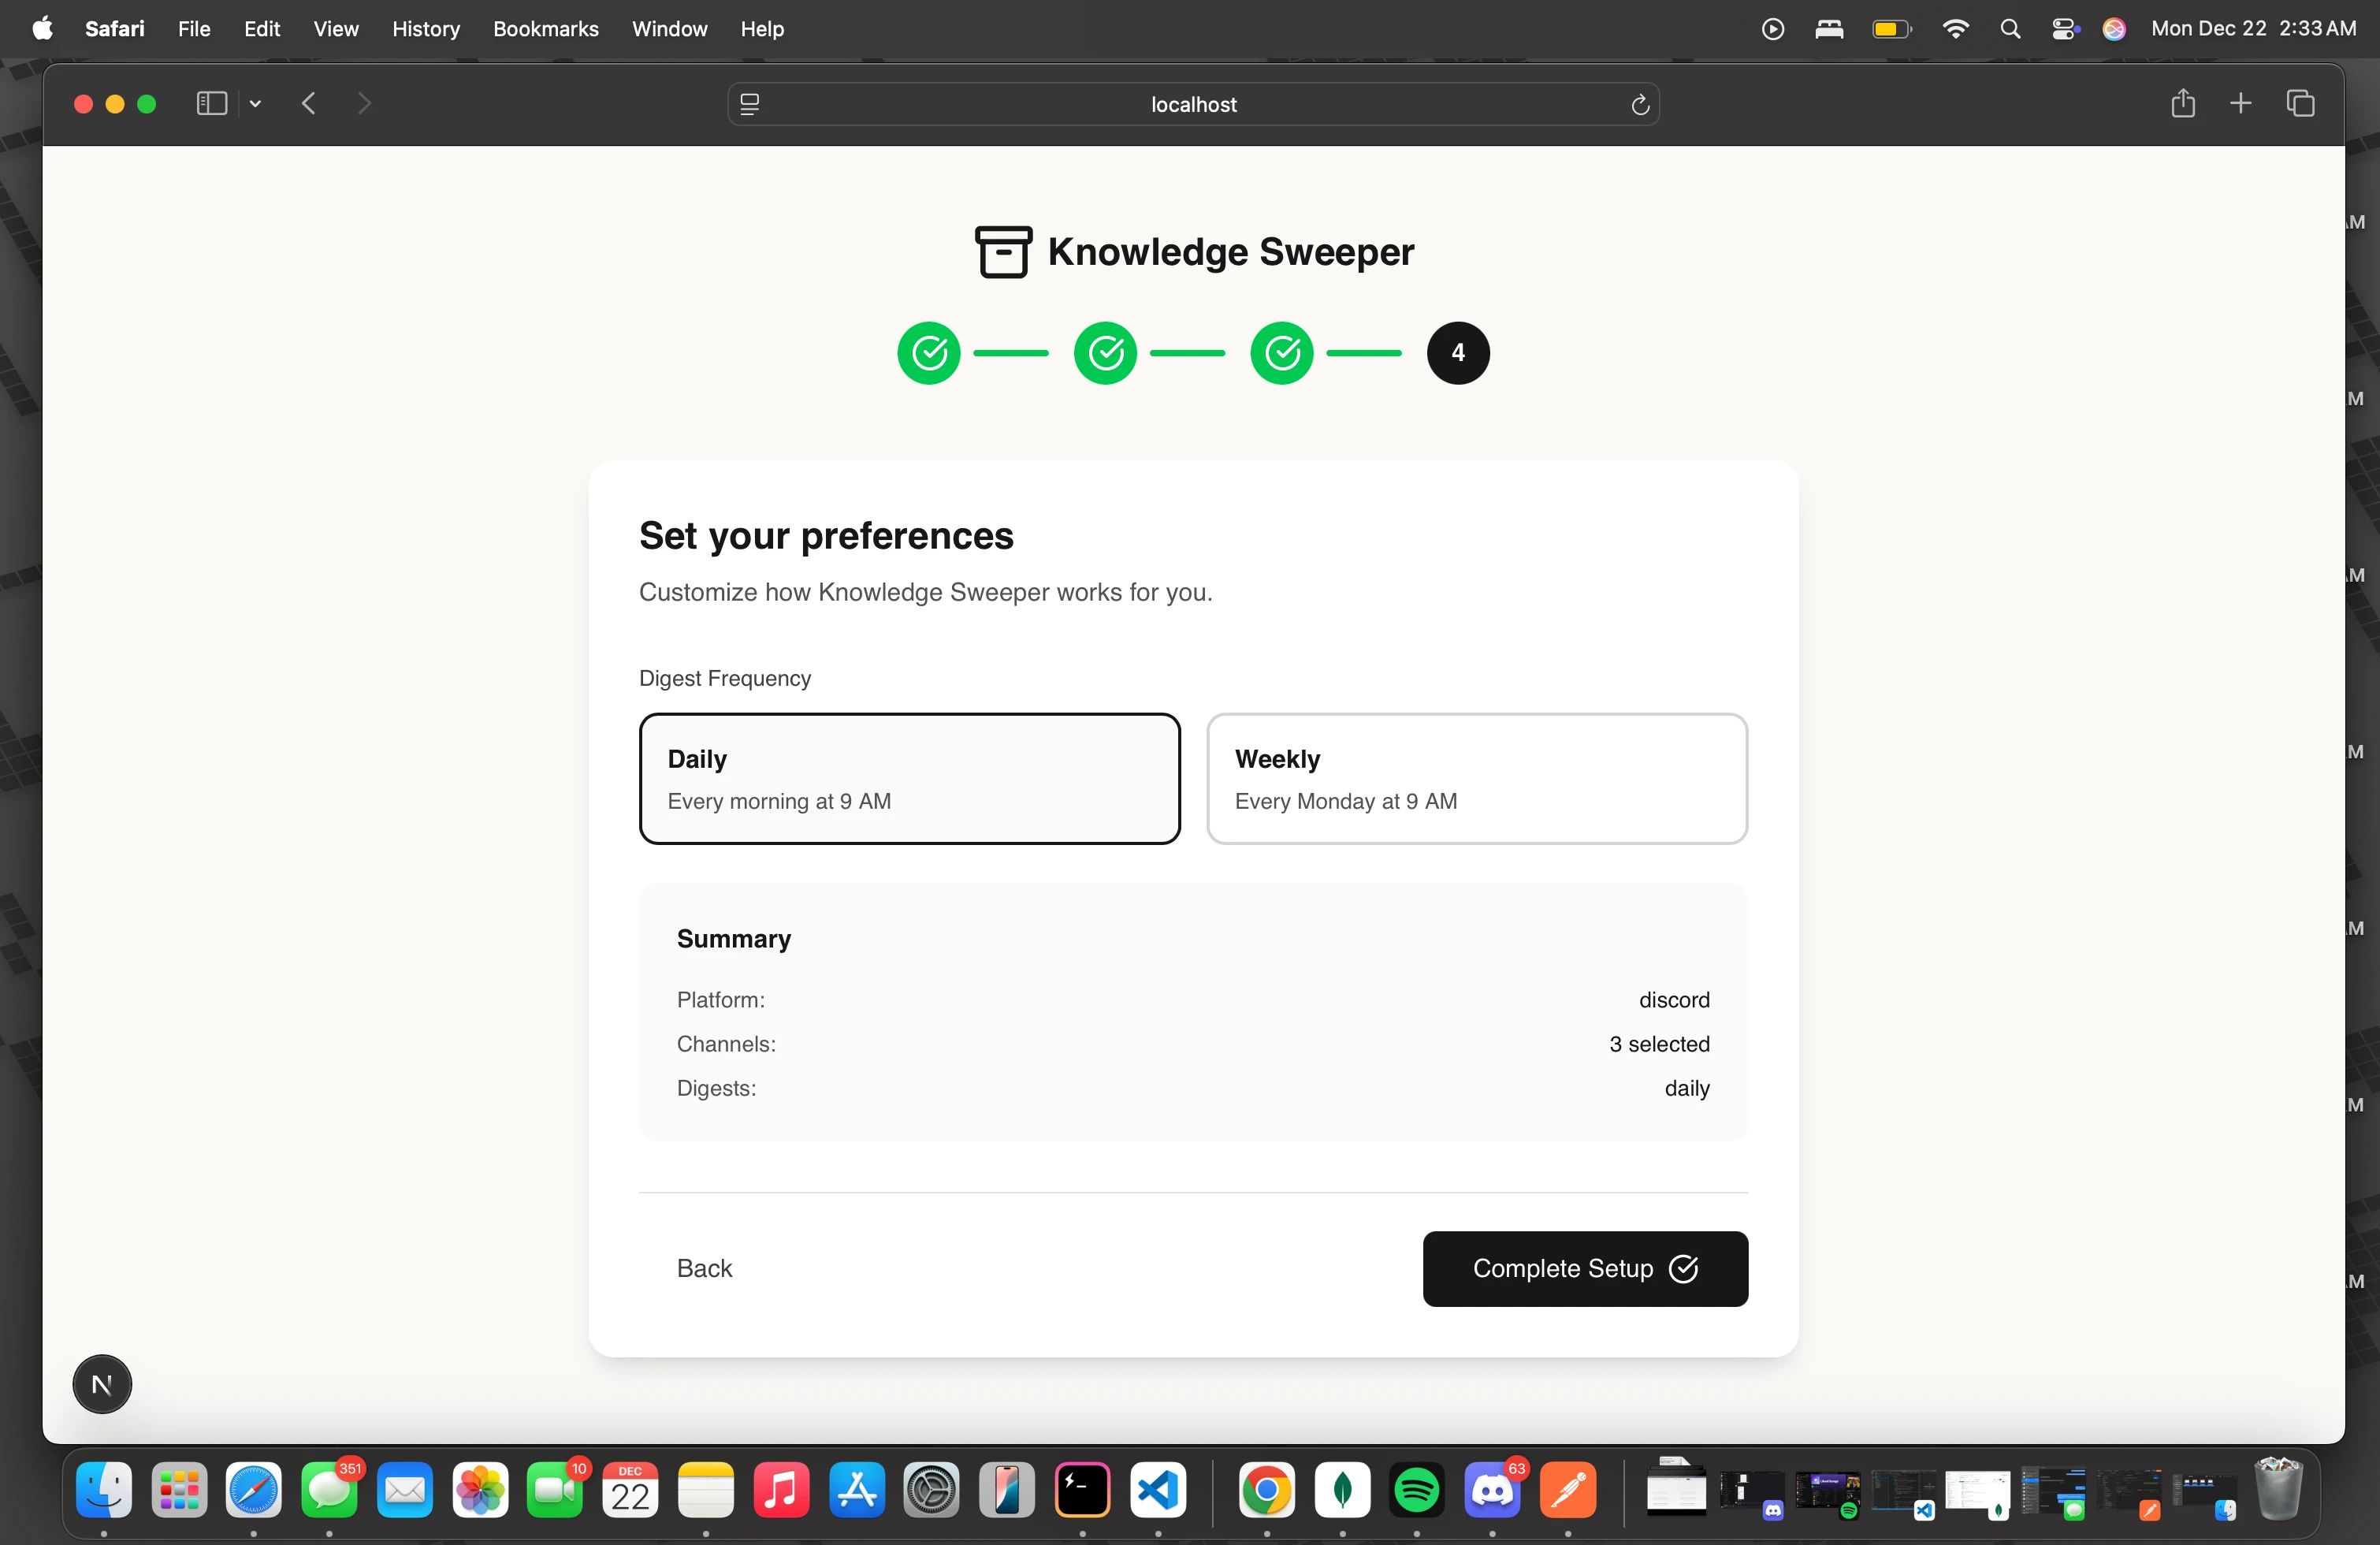
Task: Click the Complete Setup button
Action: click(1584, 1268)
